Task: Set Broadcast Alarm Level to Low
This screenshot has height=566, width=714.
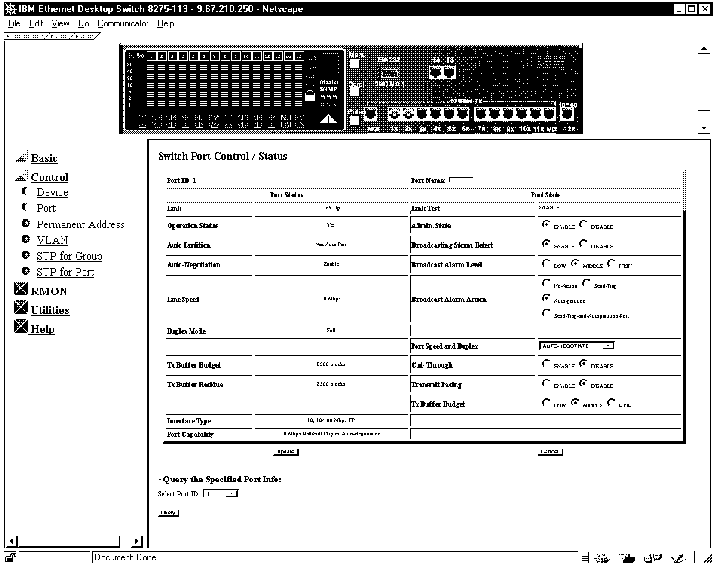Action: pyautogui.click(x=545, y=264)
